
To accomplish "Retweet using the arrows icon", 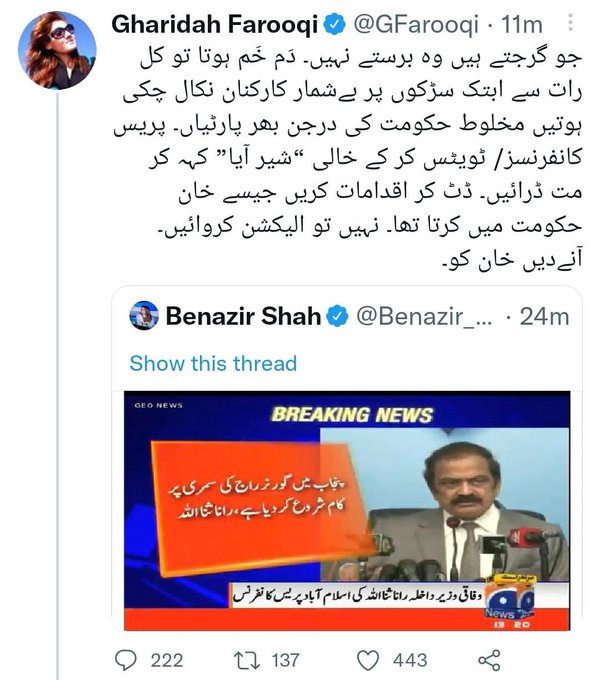I will [247, 660].
